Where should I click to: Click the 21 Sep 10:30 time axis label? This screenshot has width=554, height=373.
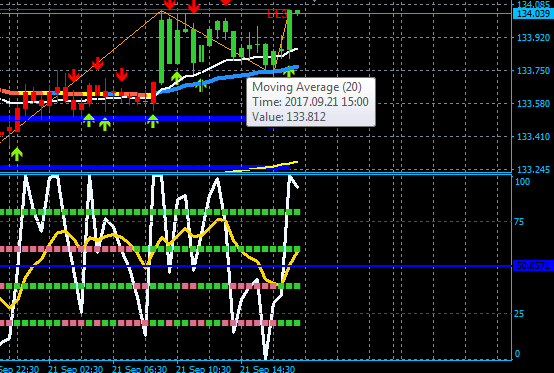click(203, 369)
